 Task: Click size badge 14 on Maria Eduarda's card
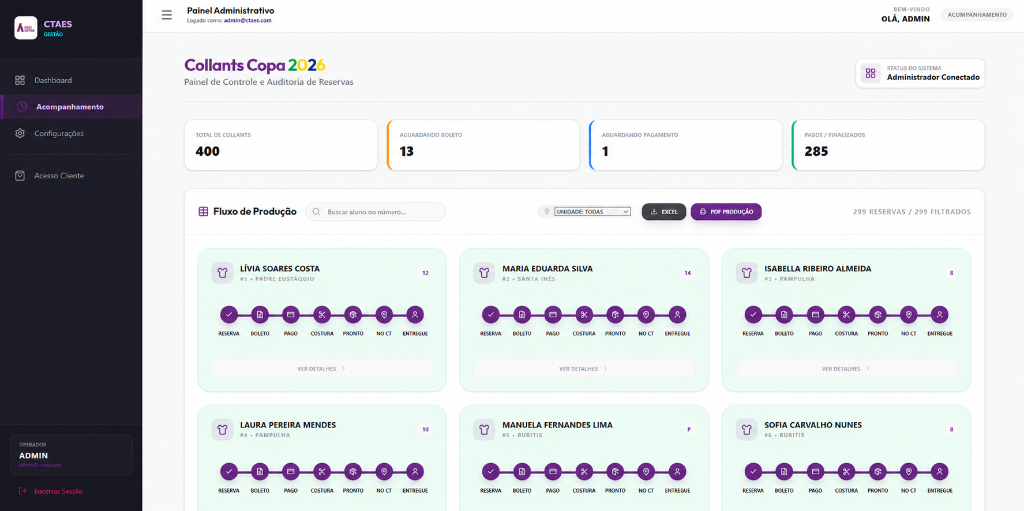point(687,273)
